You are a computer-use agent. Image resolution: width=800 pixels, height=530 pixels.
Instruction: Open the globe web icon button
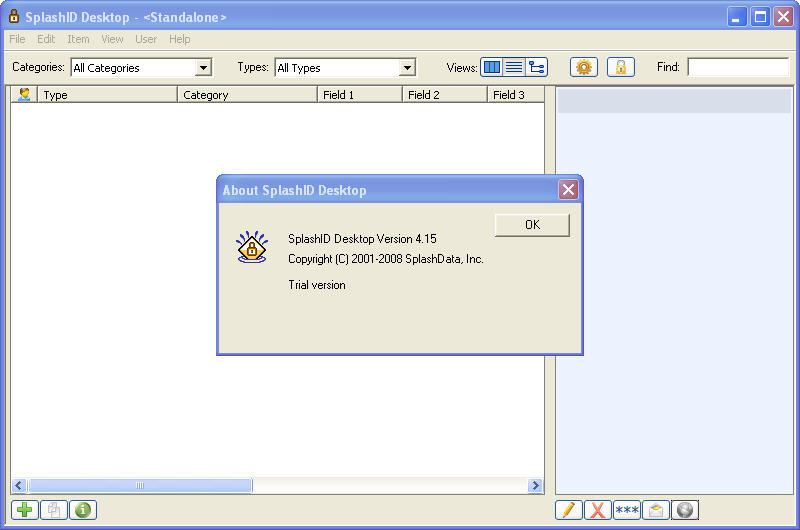[685, 510]
